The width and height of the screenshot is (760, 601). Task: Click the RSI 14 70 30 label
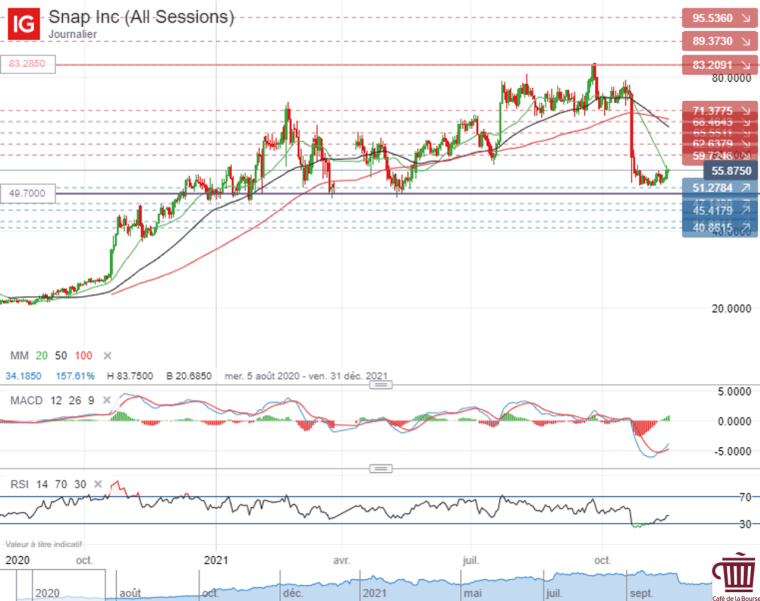click(48, 484)
